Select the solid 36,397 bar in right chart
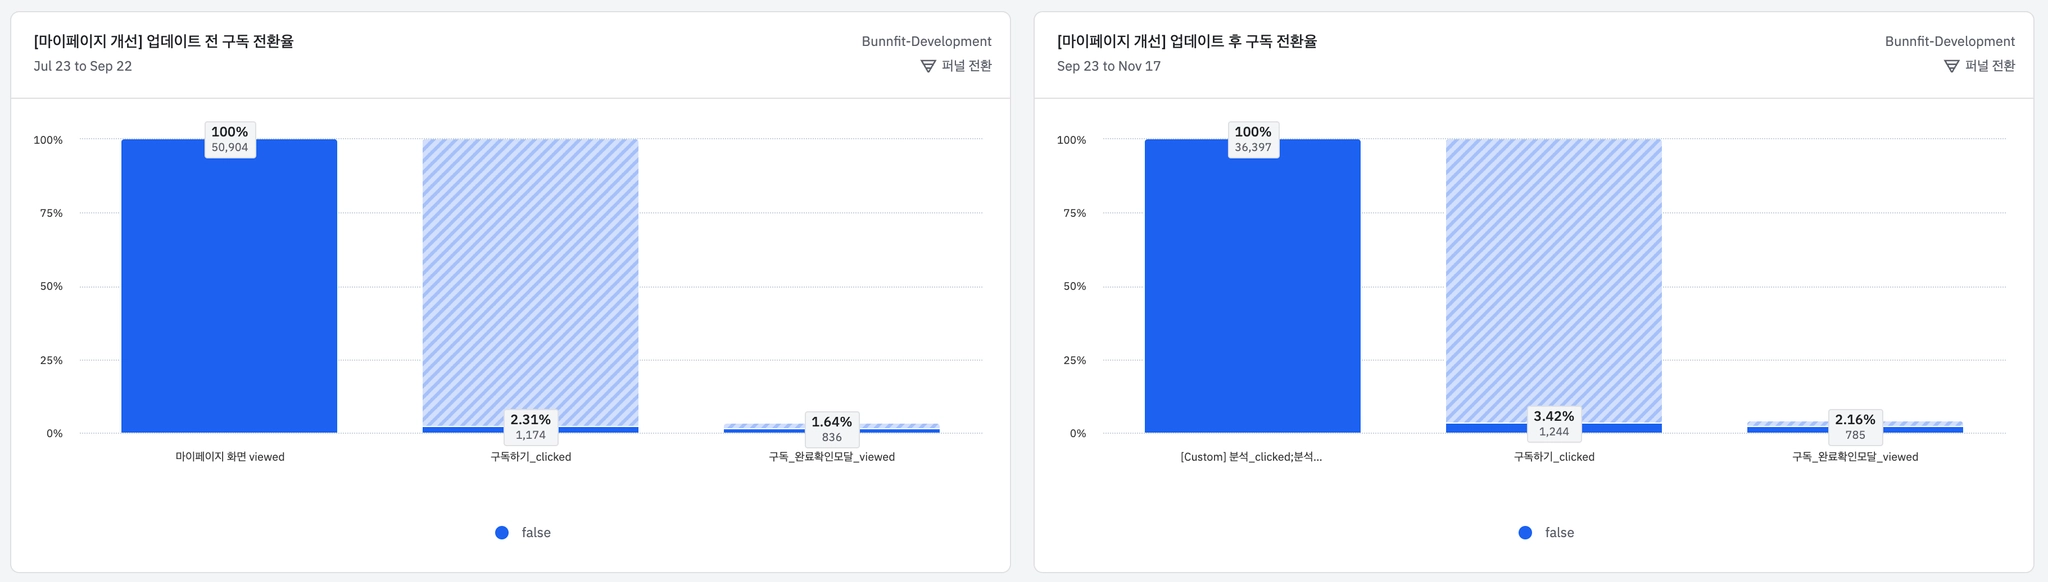 [x=1252, y=290]
